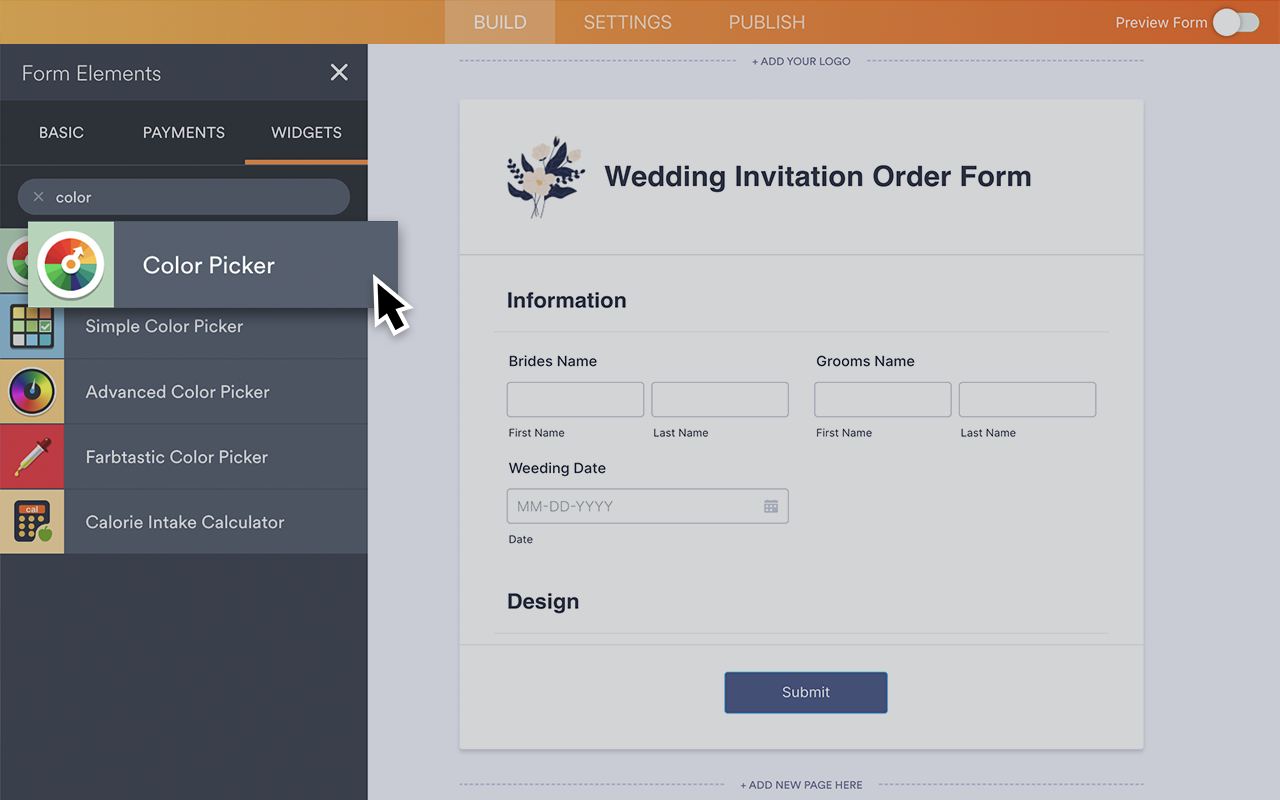Select the Advanced Color Picker wheel icon
This screenshot has width=1280, height=800.
pyautogui.click(x=32, y=391)
